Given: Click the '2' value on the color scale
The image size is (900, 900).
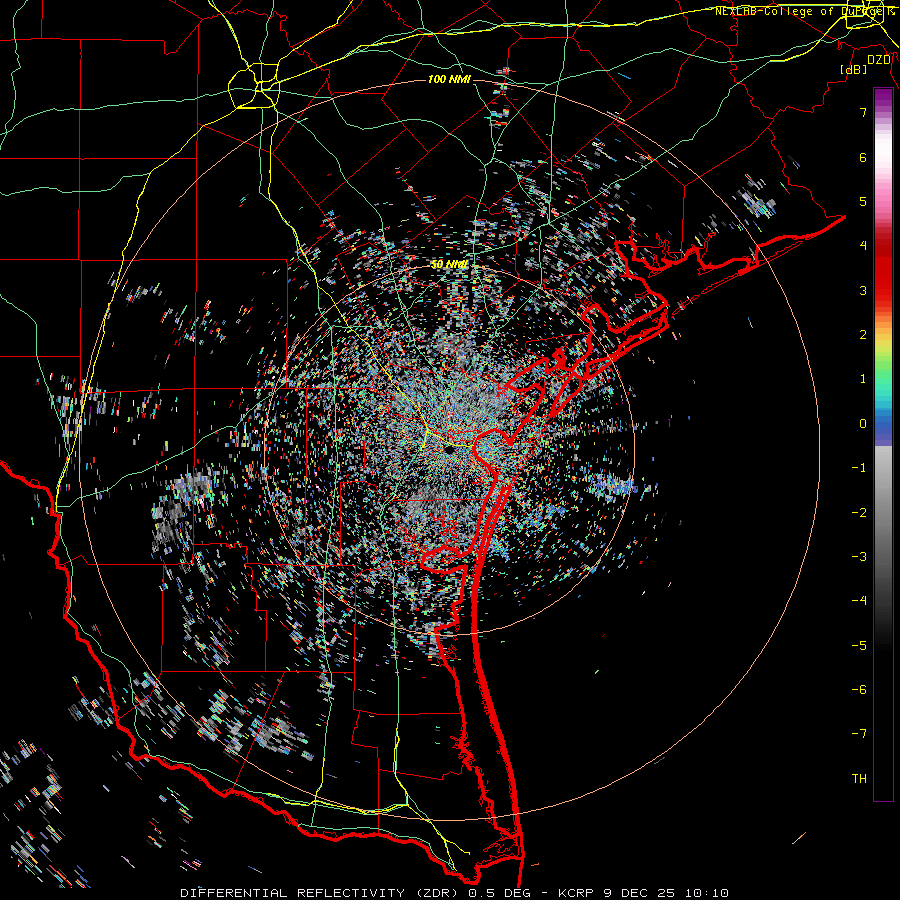Looking at the screenshot, I should pyautogui.click(x=863, y=335).
